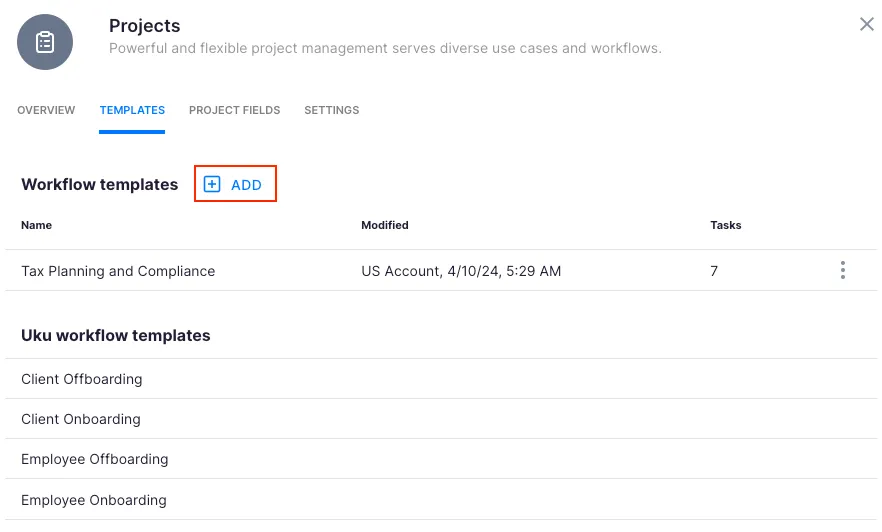Open the Tax Planning and Compliance template
882x532 pixels.
pos(118,271)
